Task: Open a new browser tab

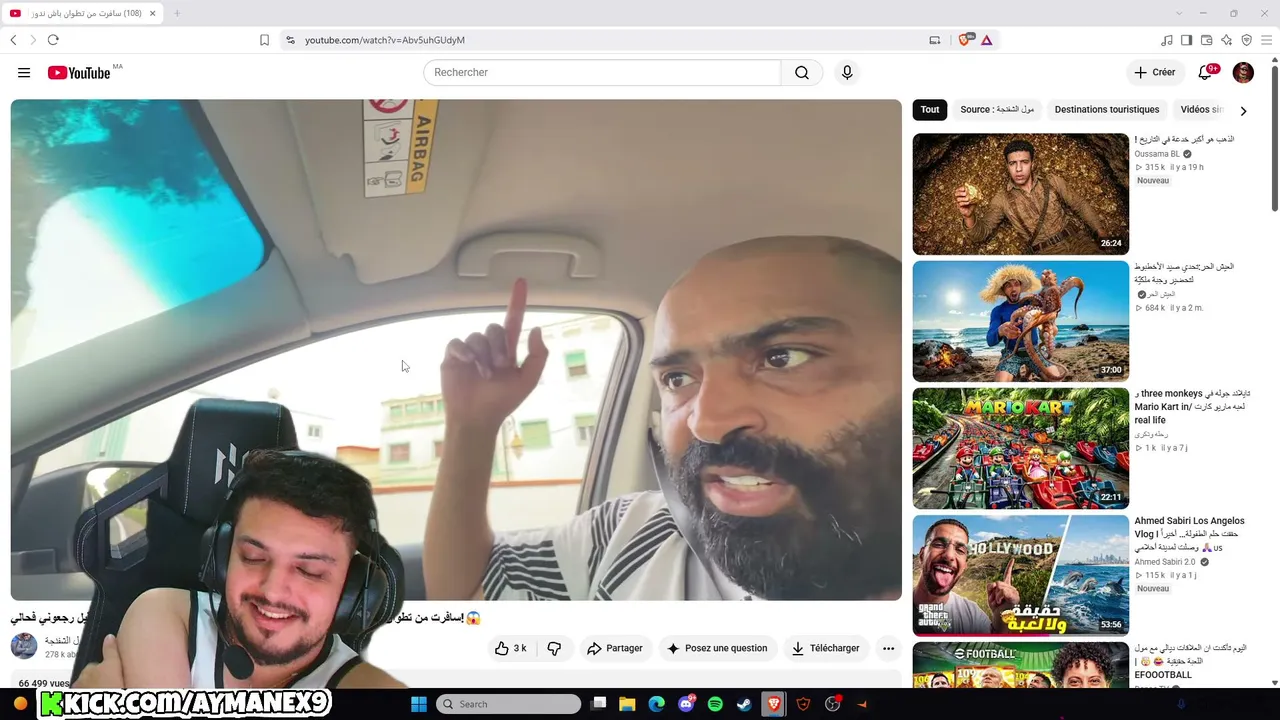Action: 177,13
